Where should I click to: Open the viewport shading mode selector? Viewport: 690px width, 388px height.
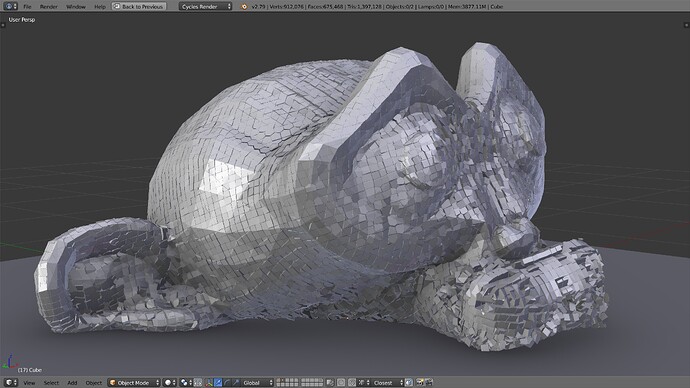pos(169,383)
